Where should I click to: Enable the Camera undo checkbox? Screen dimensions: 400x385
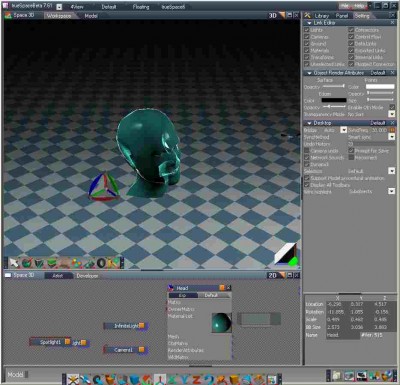[307, 151]
